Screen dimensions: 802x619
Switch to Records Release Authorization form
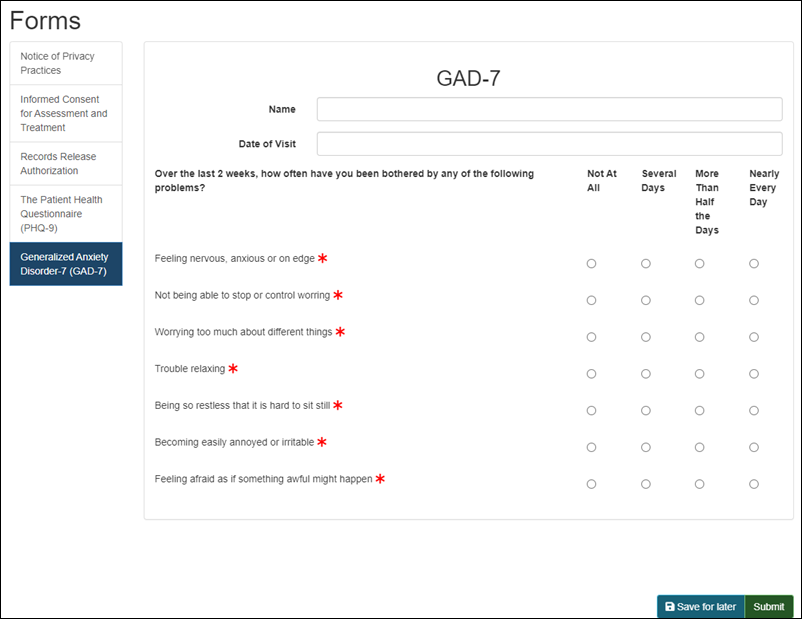[66, 163]
